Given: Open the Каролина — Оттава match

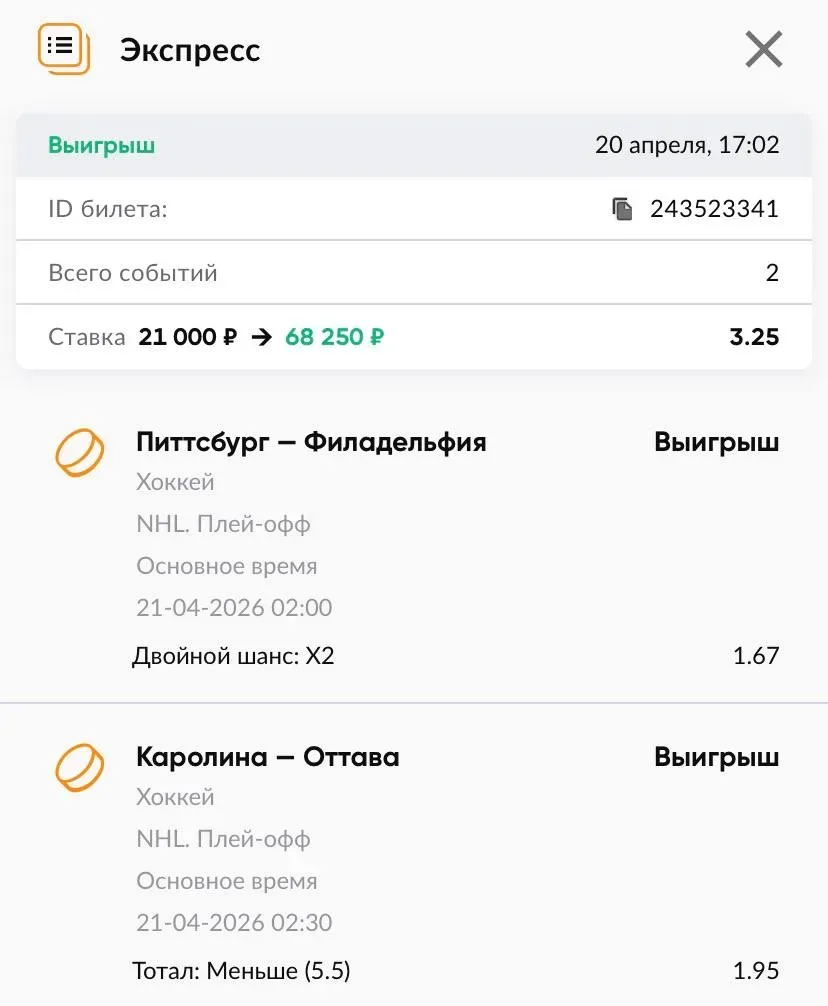Looking at the screenshot, I should 267,757.
